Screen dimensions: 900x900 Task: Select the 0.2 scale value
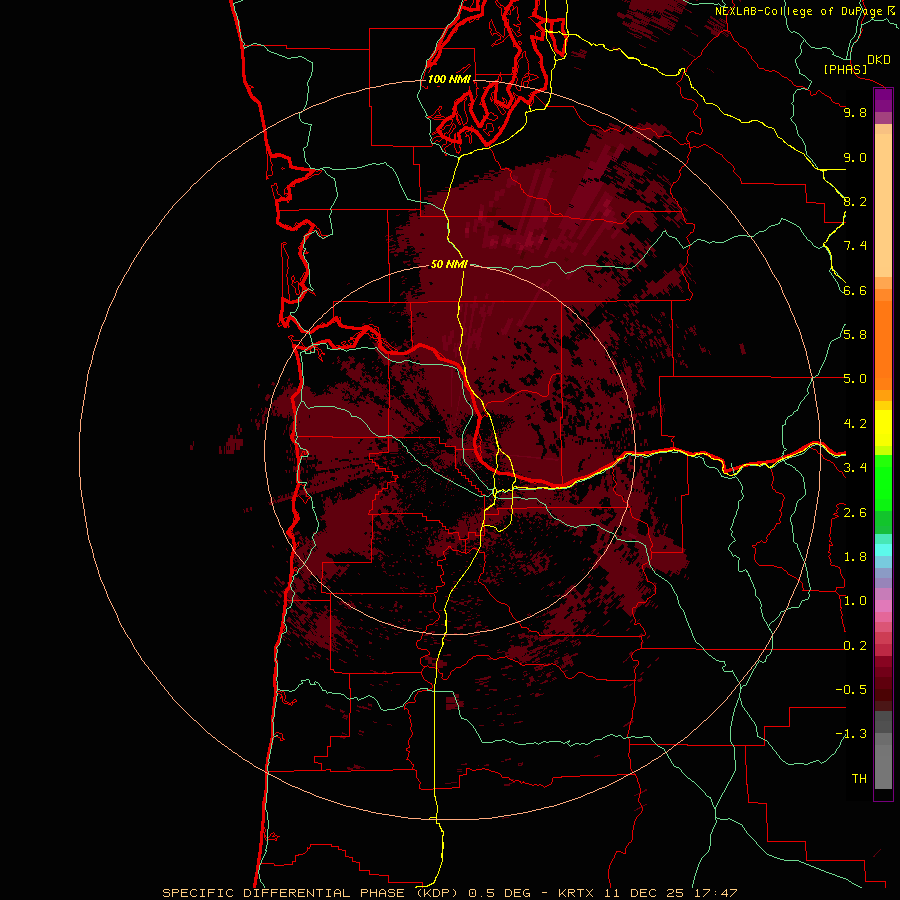point(855,646)
